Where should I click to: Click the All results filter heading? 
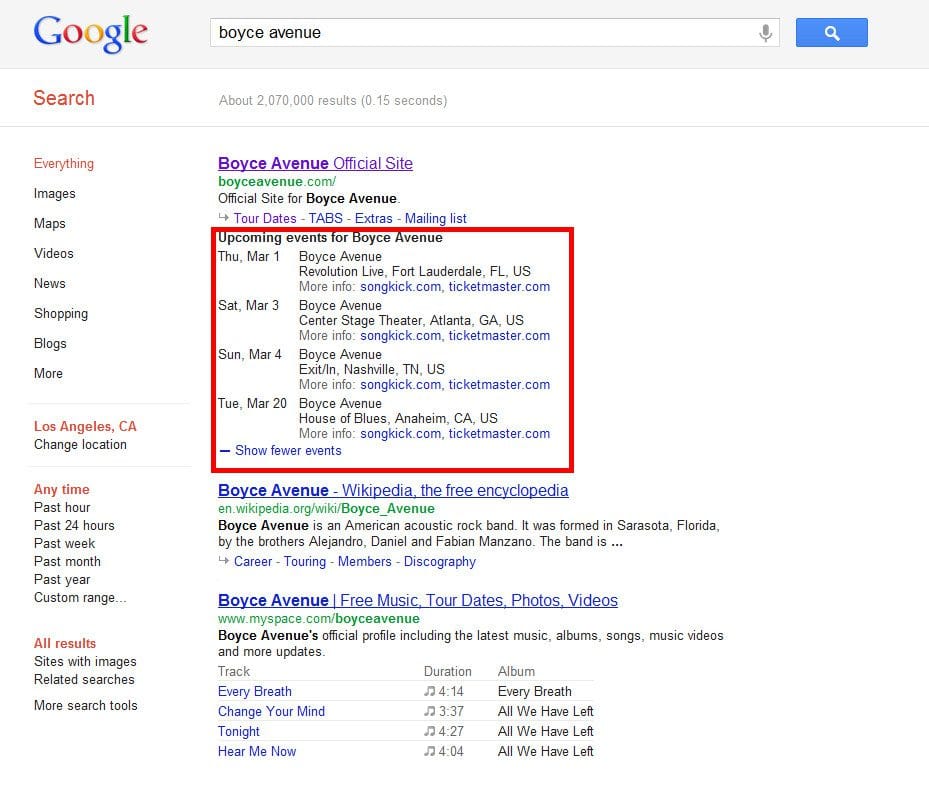(65, 643)
